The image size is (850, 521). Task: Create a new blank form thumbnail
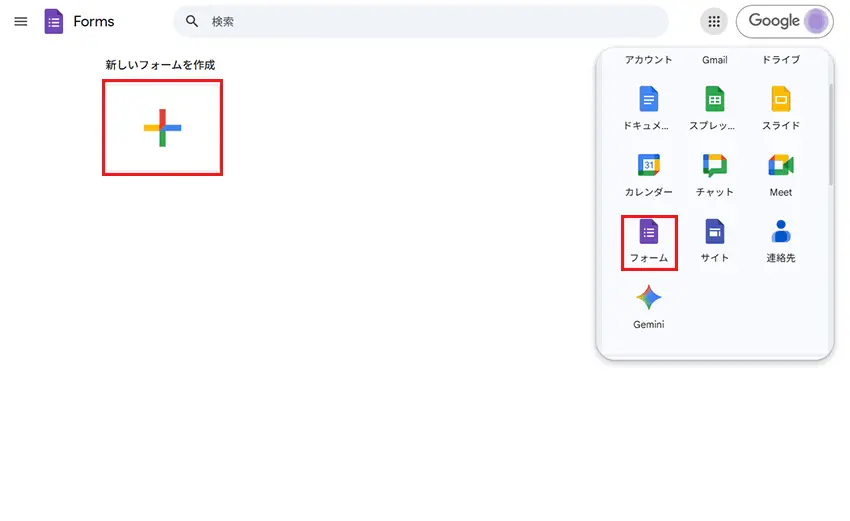162,128
